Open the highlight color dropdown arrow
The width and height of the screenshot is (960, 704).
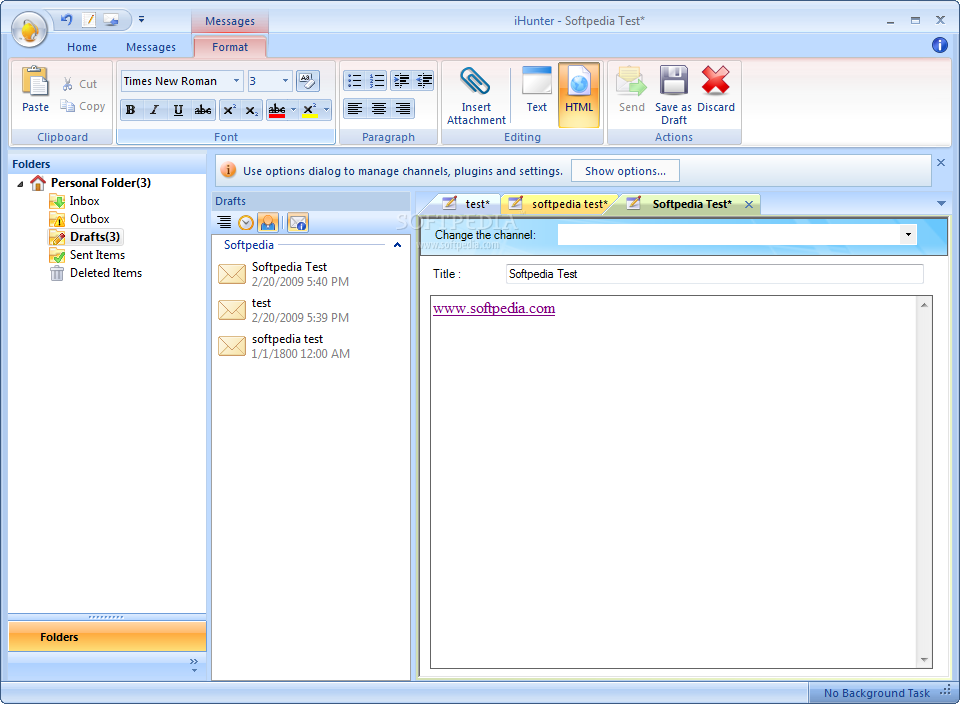(x=326, y=110)
